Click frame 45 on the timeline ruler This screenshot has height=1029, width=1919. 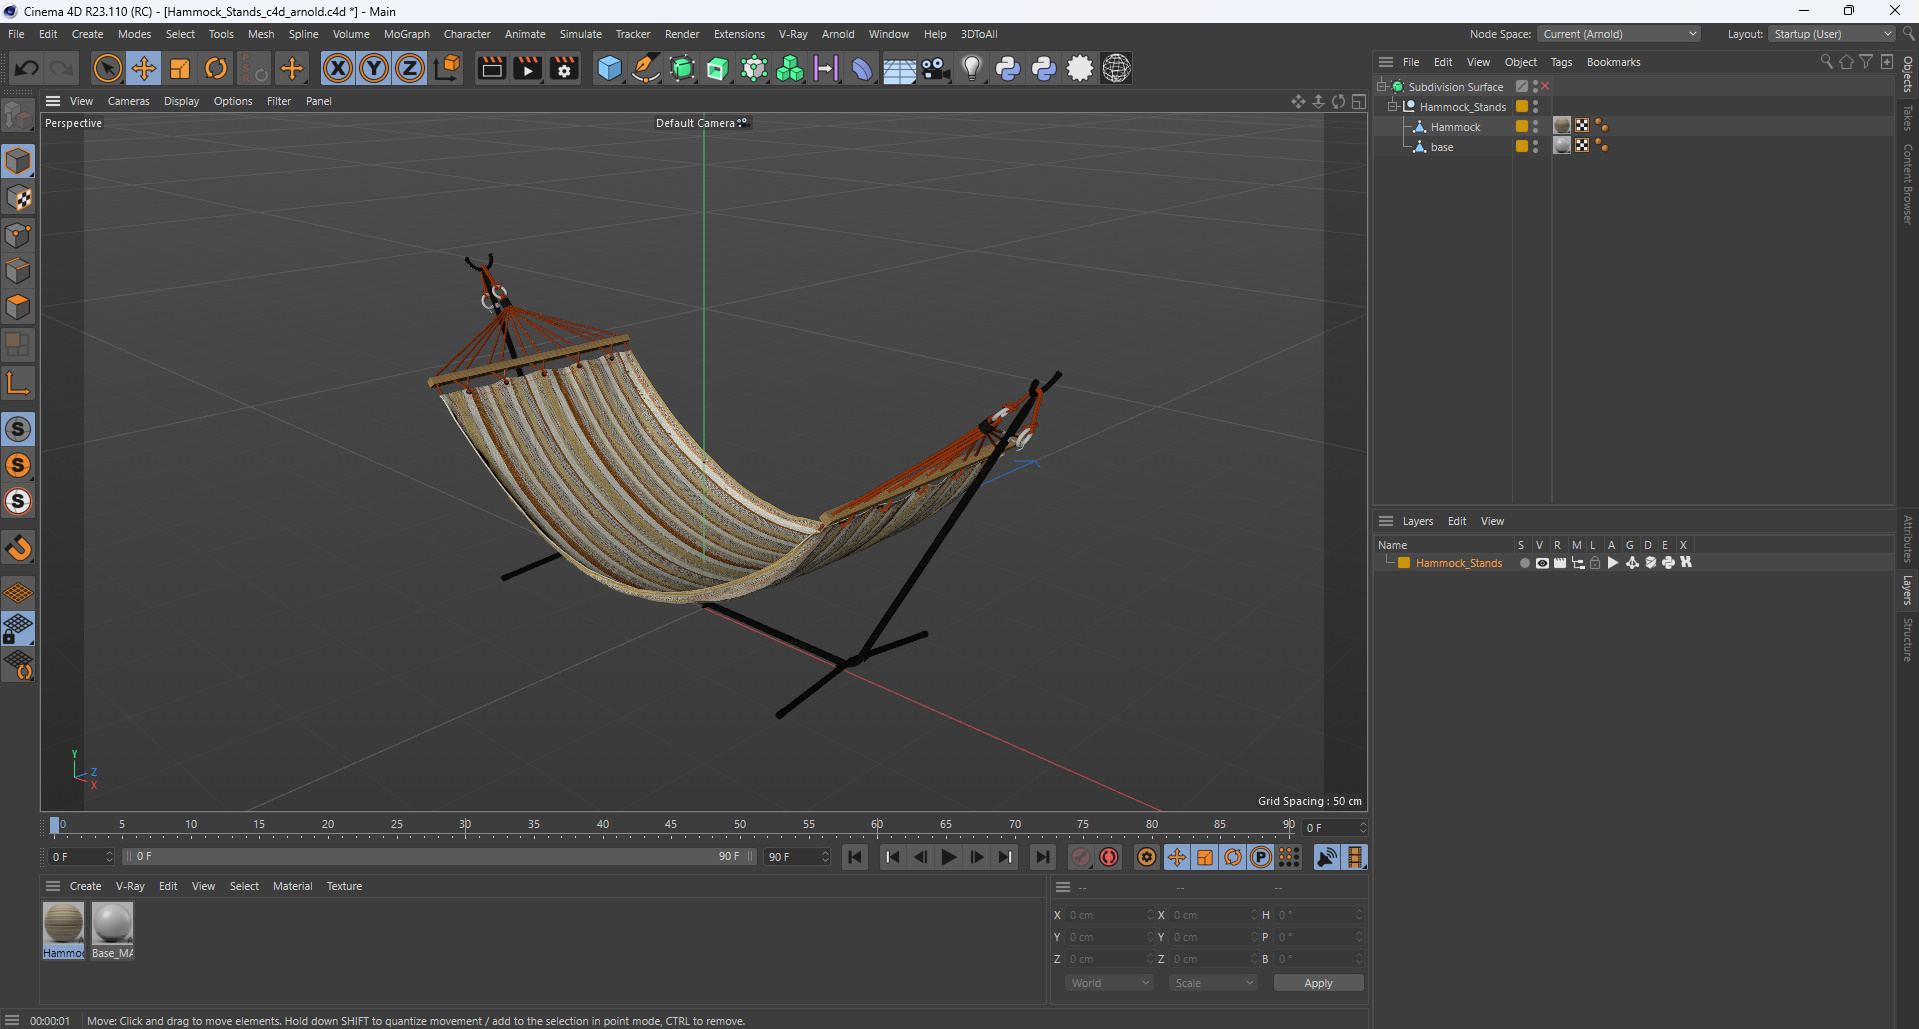click(671, 826)
